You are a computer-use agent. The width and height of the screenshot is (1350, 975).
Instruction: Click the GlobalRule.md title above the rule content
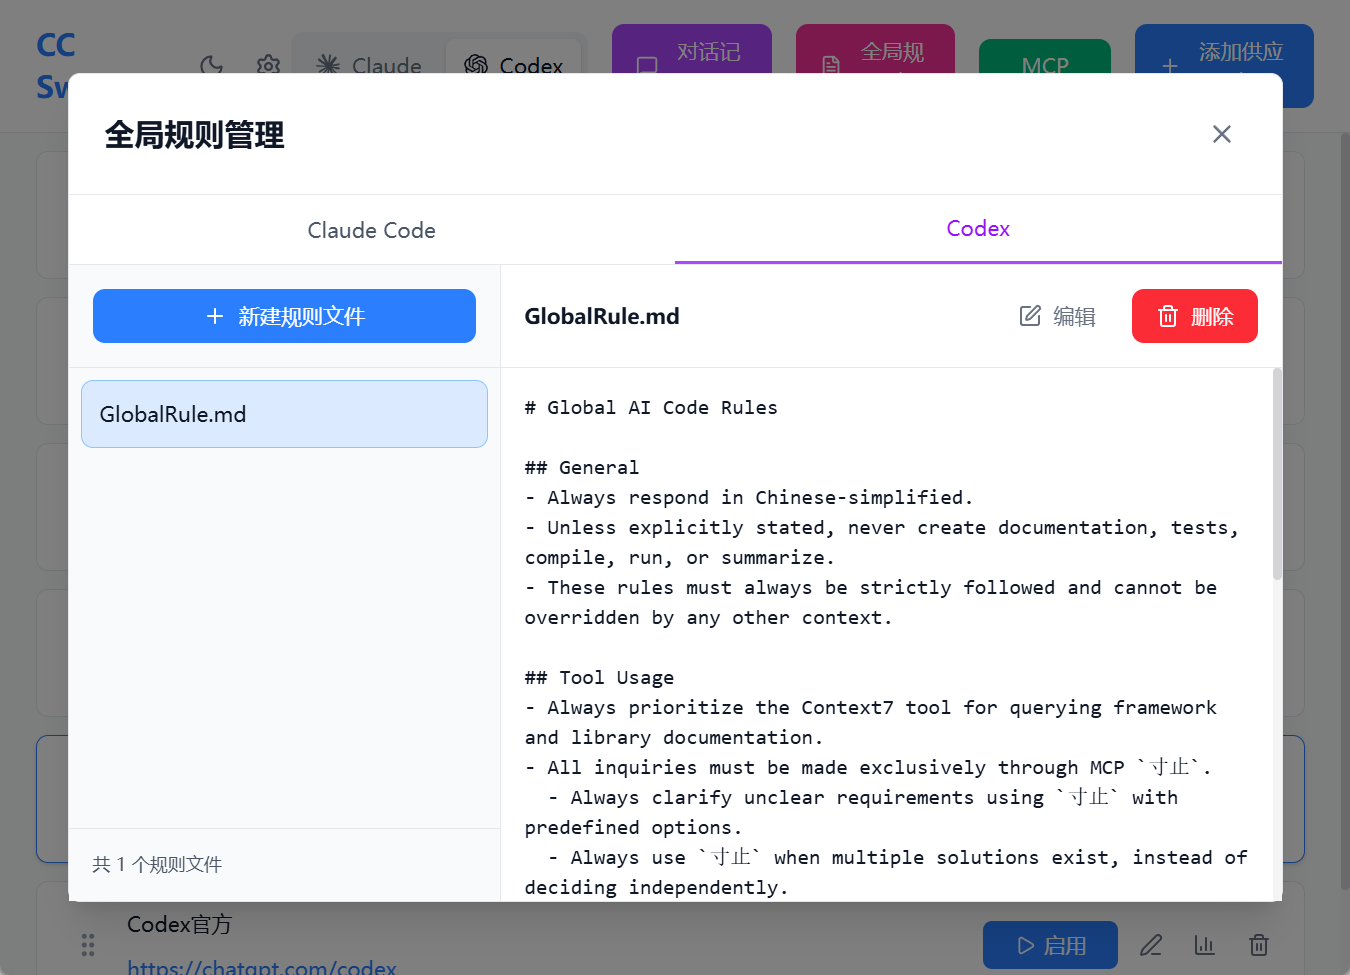coord(602,316)
